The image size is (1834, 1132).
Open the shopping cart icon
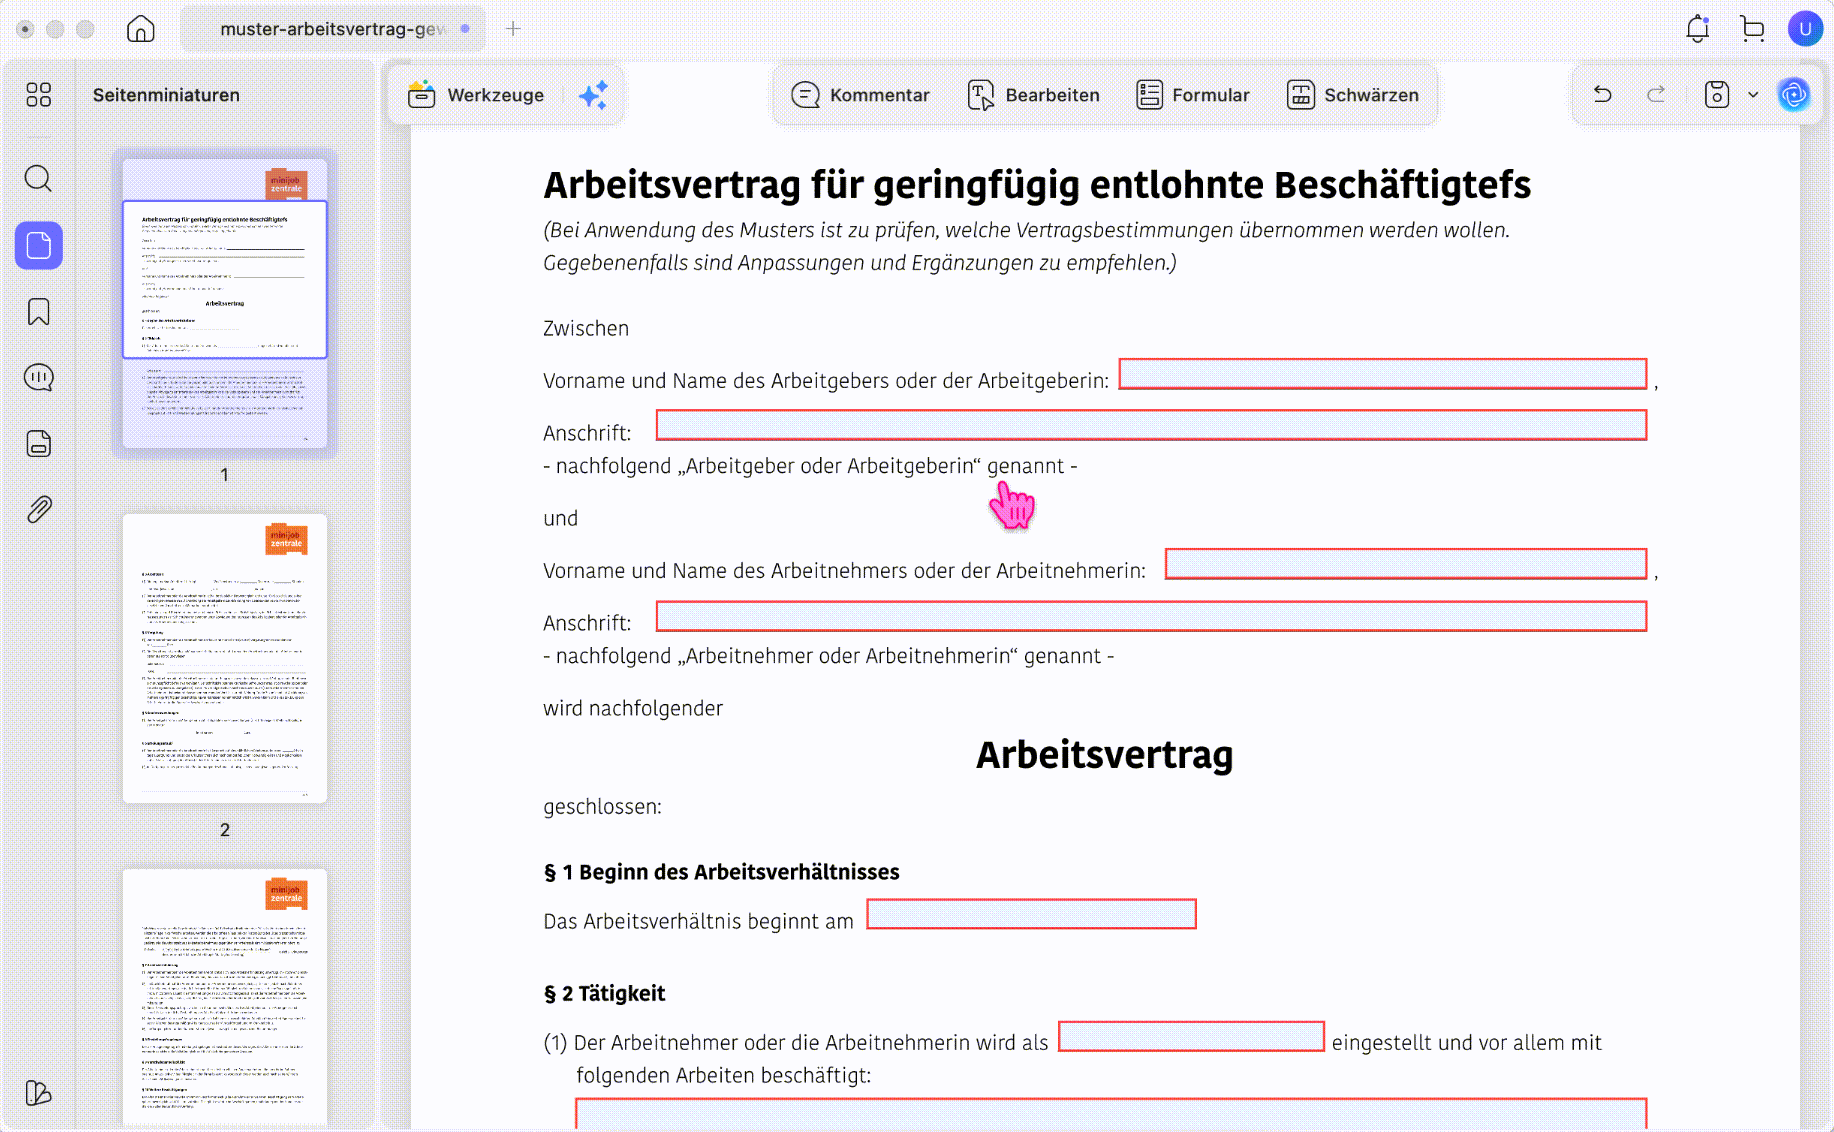(x=1752, y=29)
